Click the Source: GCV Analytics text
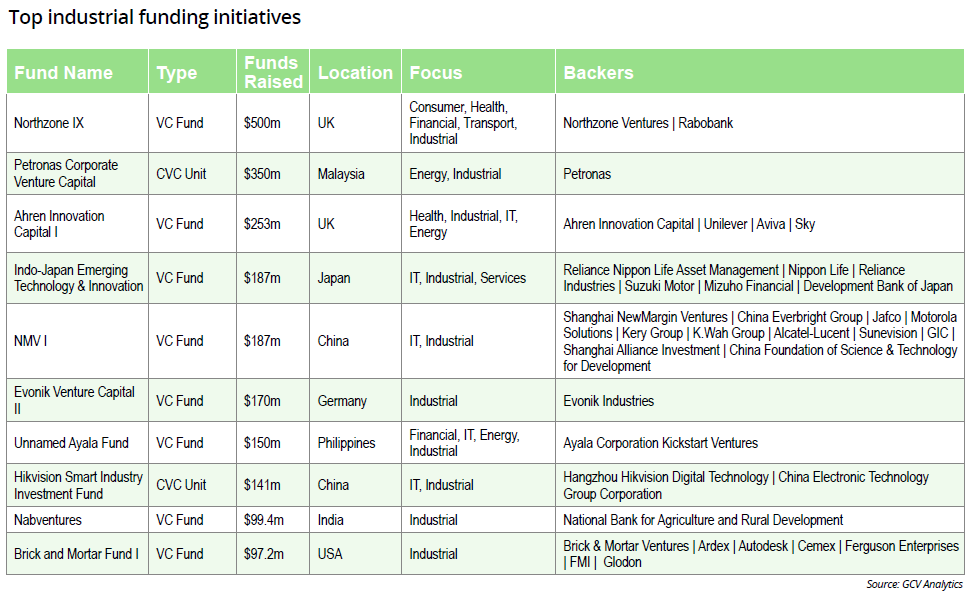973x597 pixels. [914, 584]
